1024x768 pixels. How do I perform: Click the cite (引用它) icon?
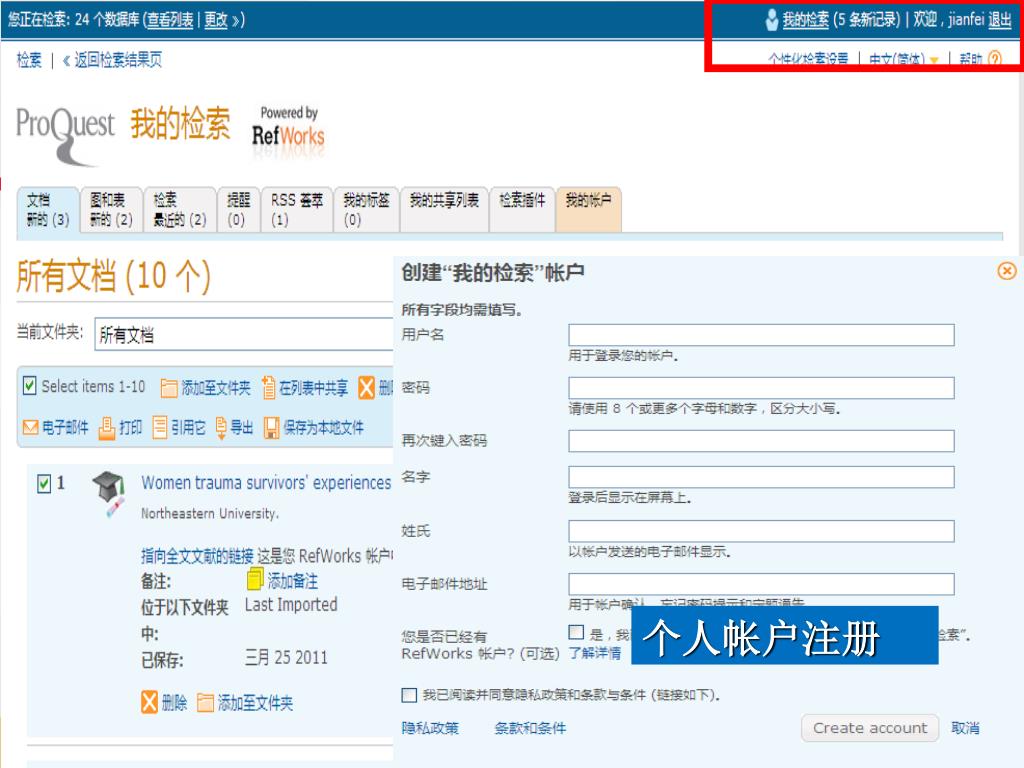160,428
